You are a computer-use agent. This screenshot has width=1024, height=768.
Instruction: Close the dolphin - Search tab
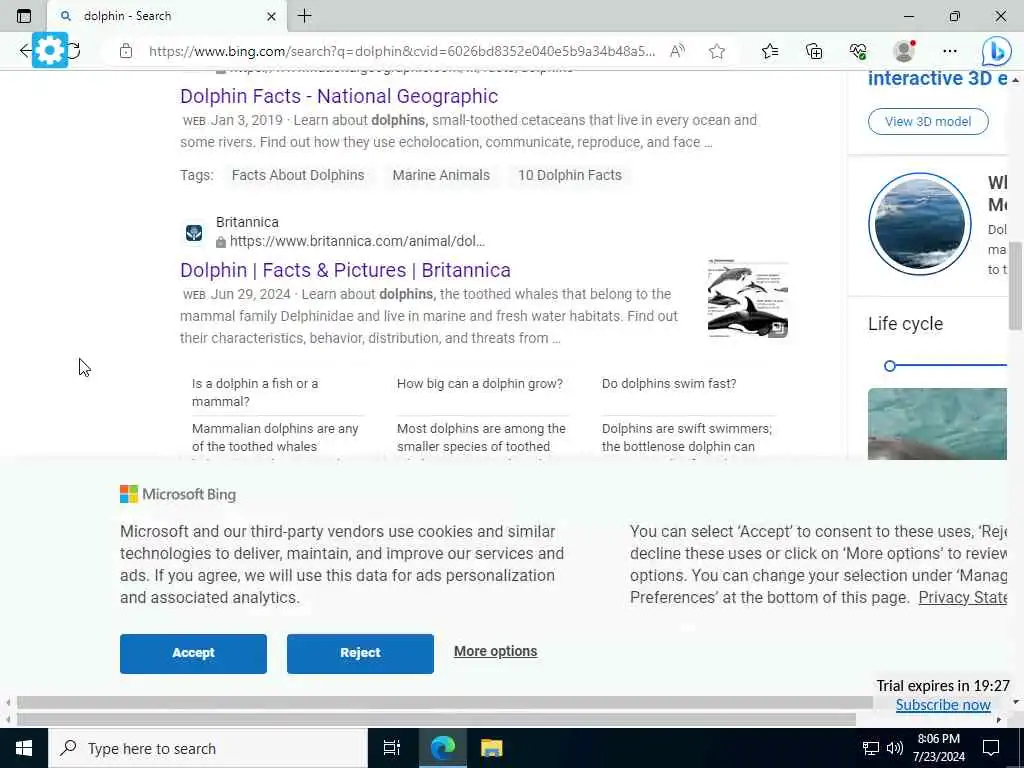(x=271, y=16)
